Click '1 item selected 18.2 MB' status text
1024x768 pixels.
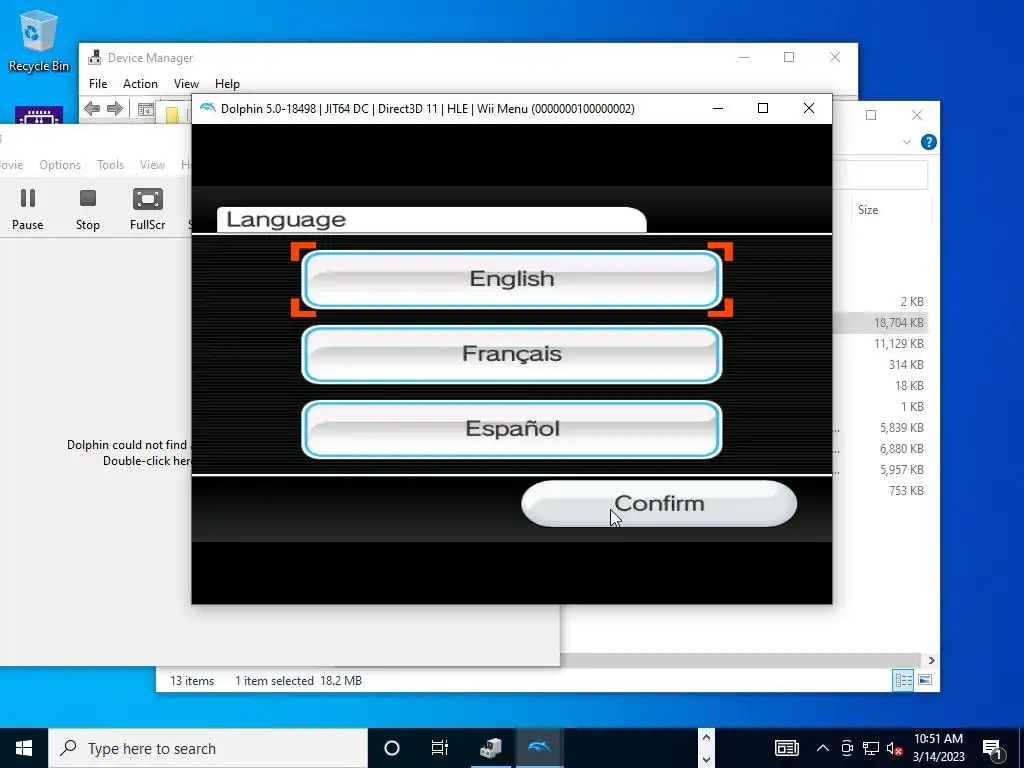[298, 680]
